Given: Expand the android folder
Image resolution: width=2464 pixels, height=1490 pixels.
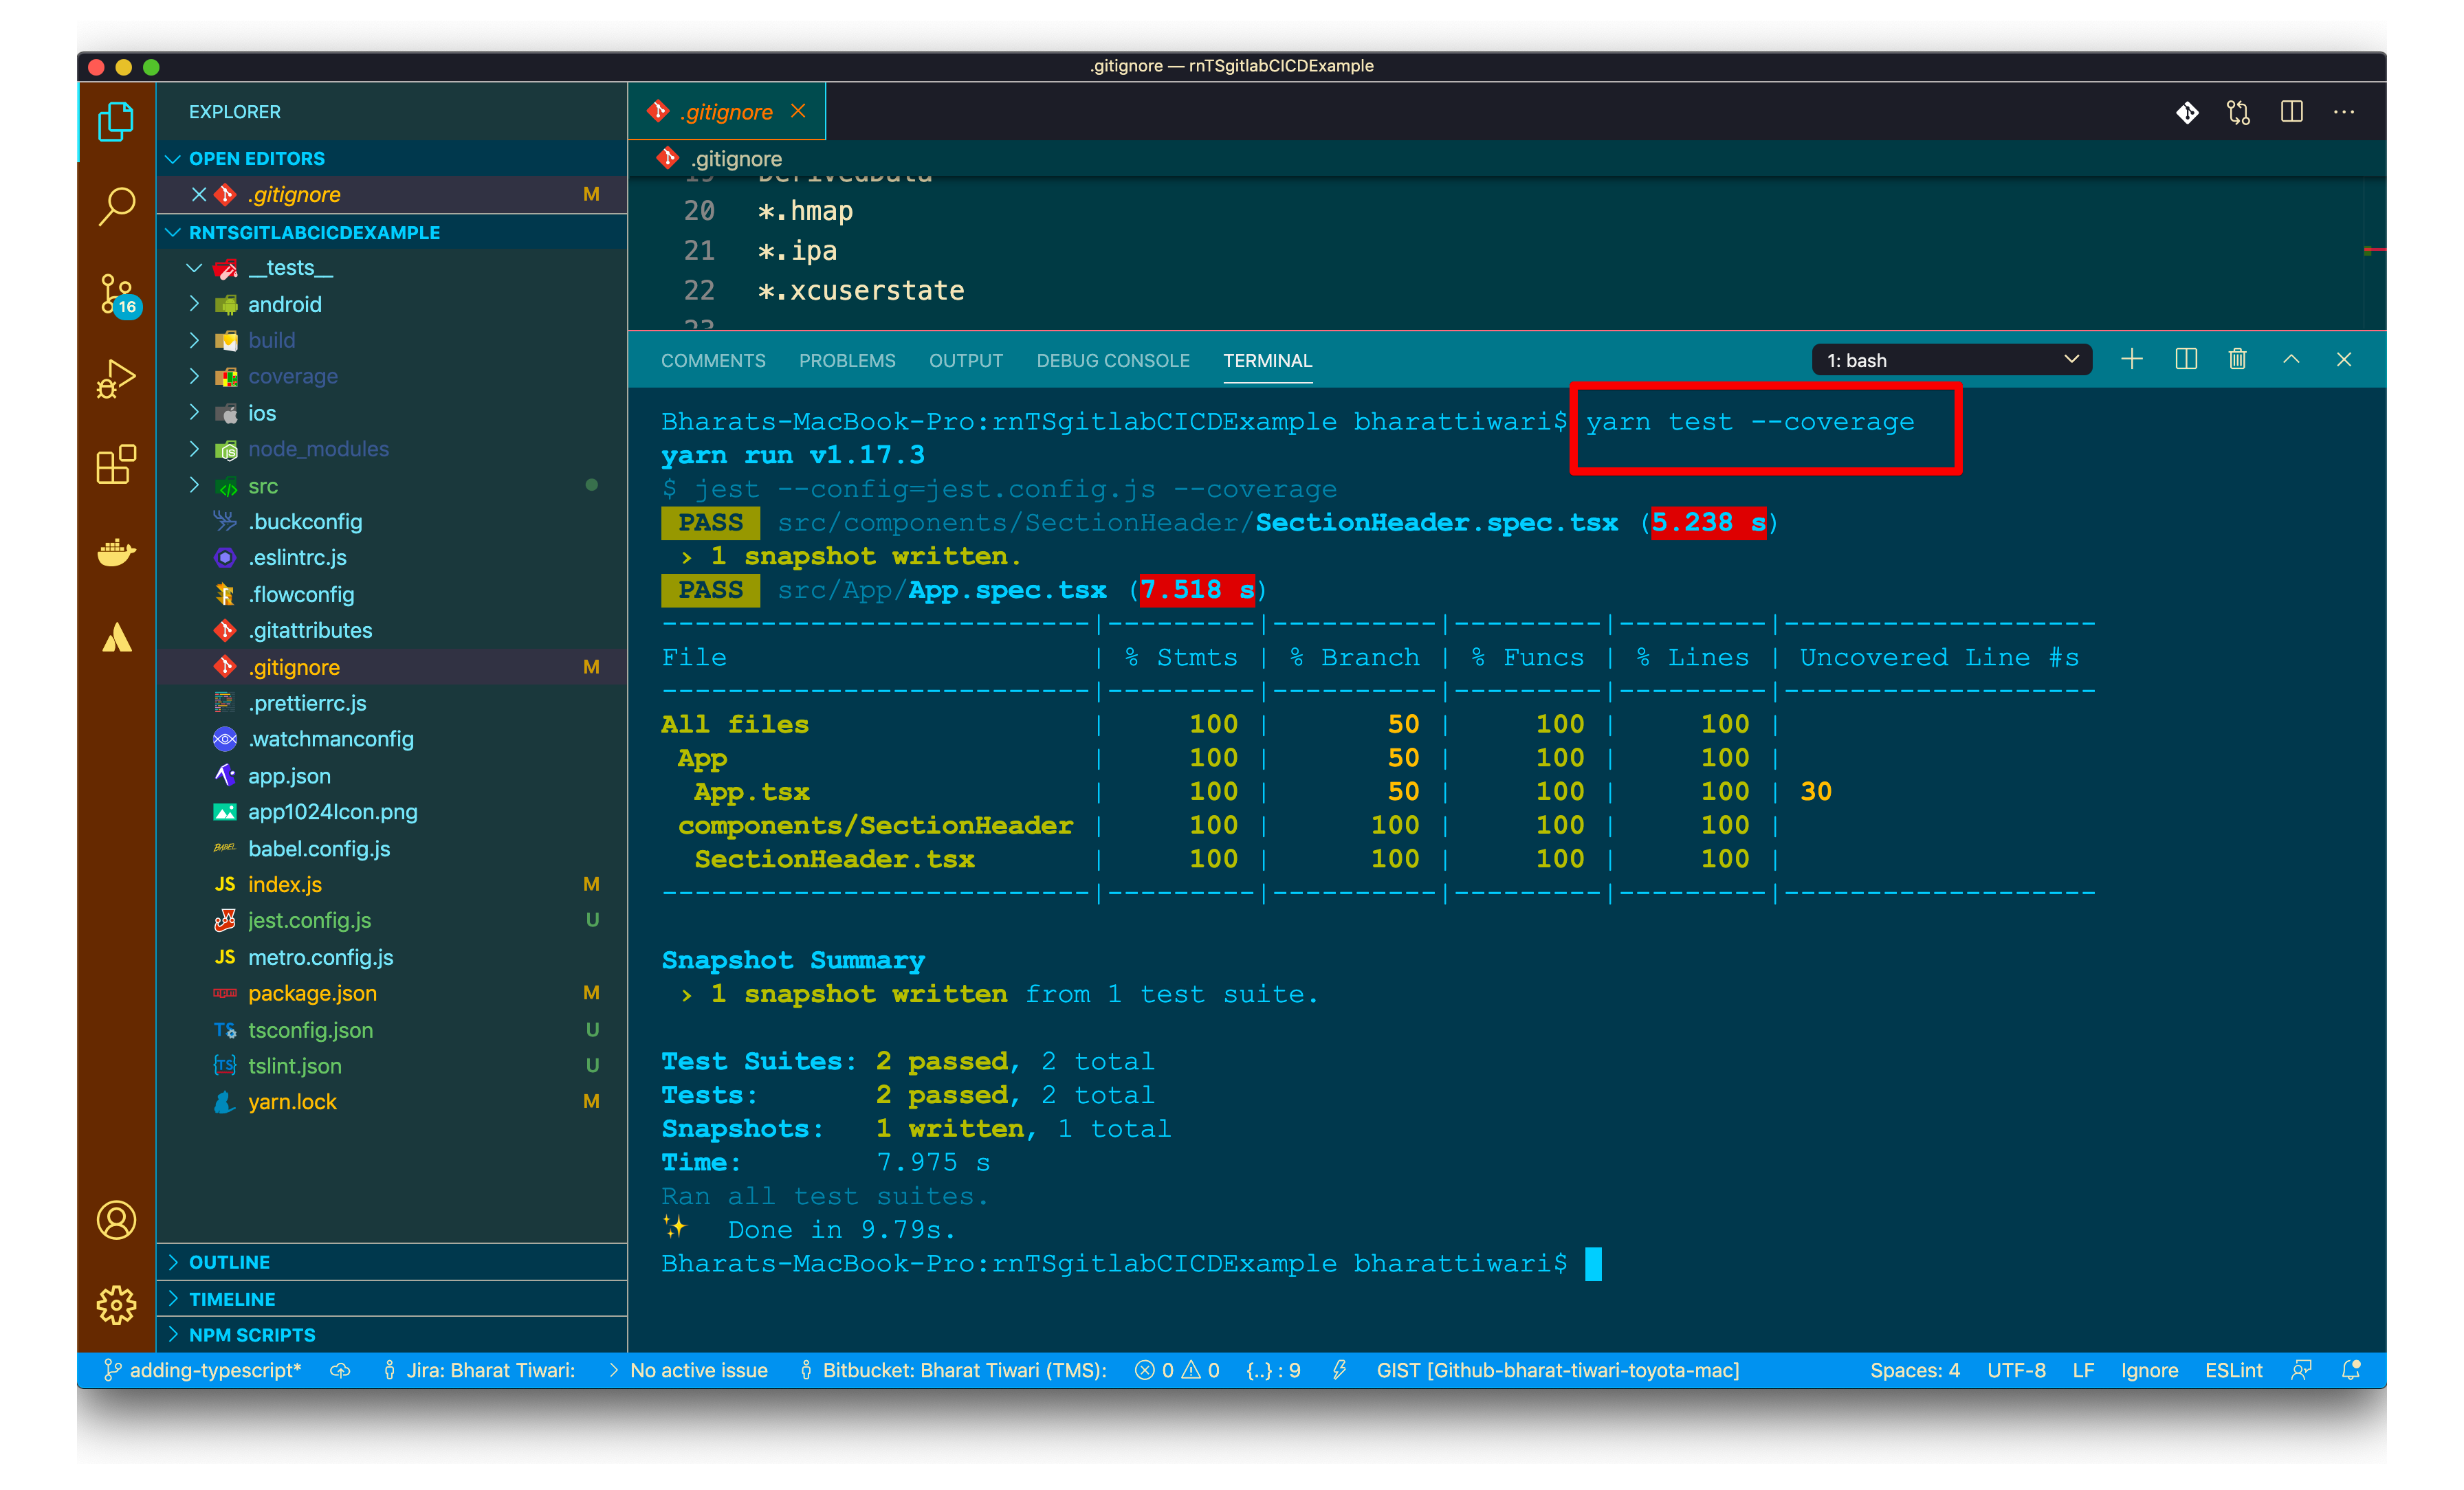Looking at the screenshot, I should coord(284,304).
